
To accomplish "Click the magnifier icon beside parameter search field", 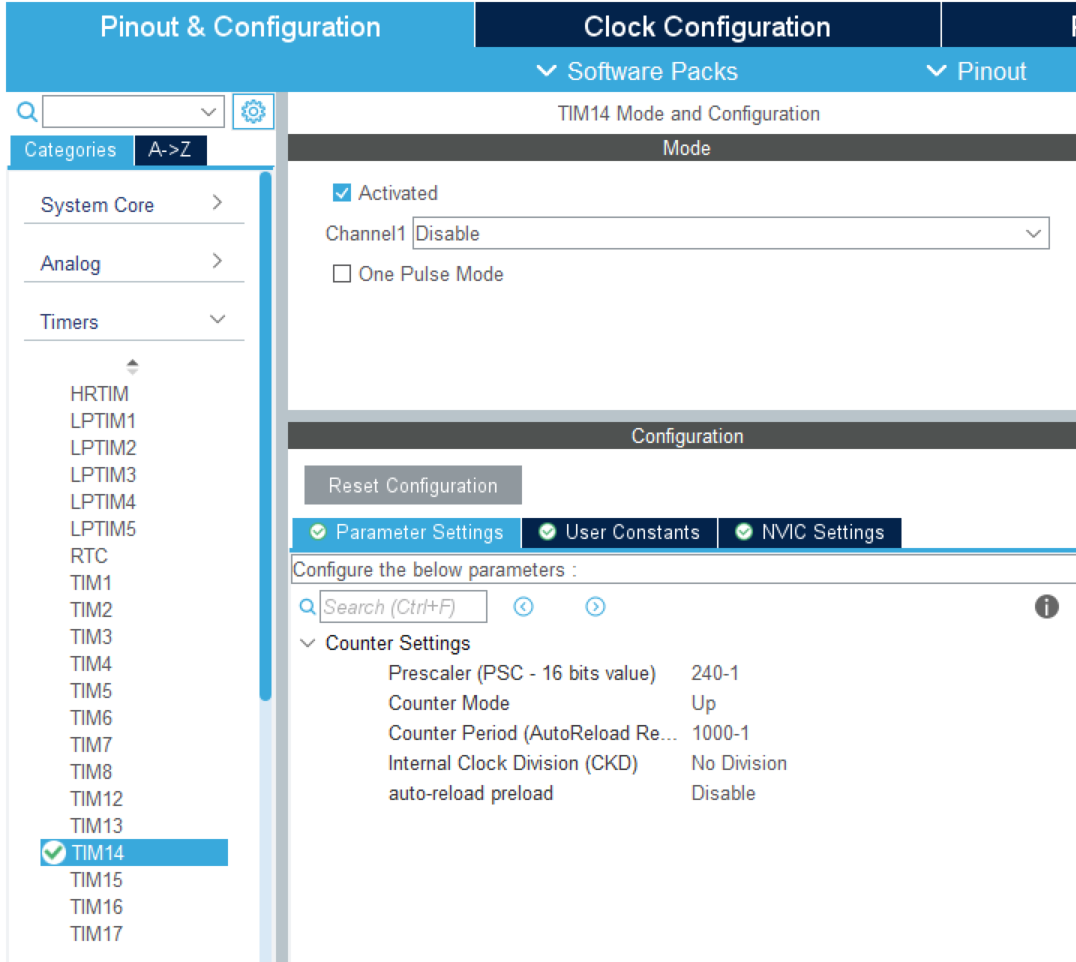I will (x=307, y=607).
